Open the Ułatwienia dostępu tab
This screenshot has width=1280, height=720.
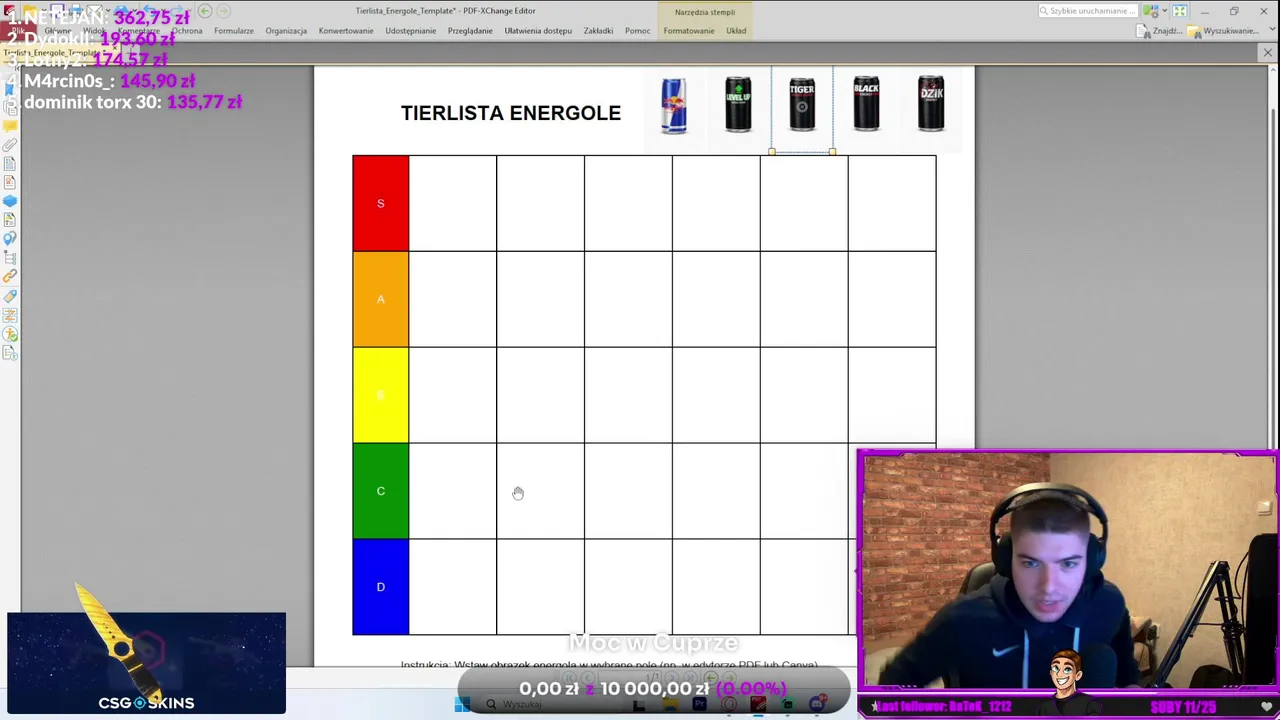pyautogui.click(x=538, y=31)
